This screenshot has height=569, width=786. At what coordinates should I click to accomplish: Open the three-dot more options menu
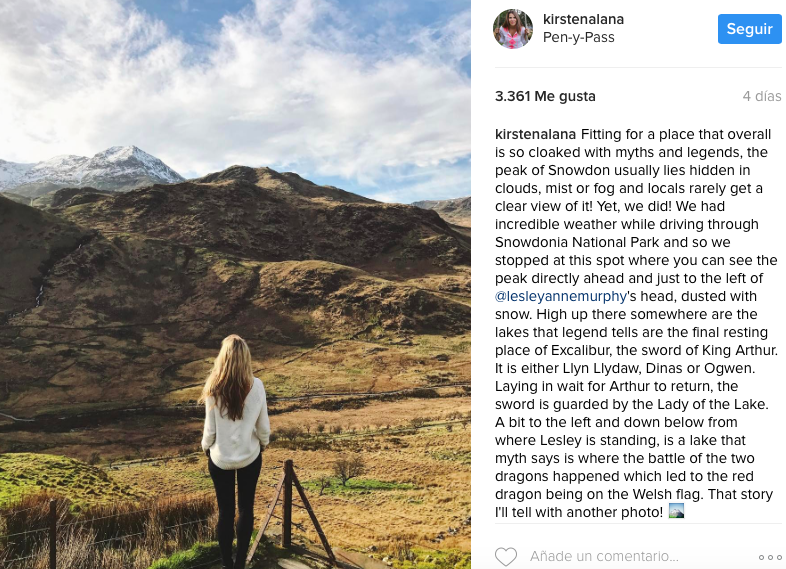coord(770,557)
